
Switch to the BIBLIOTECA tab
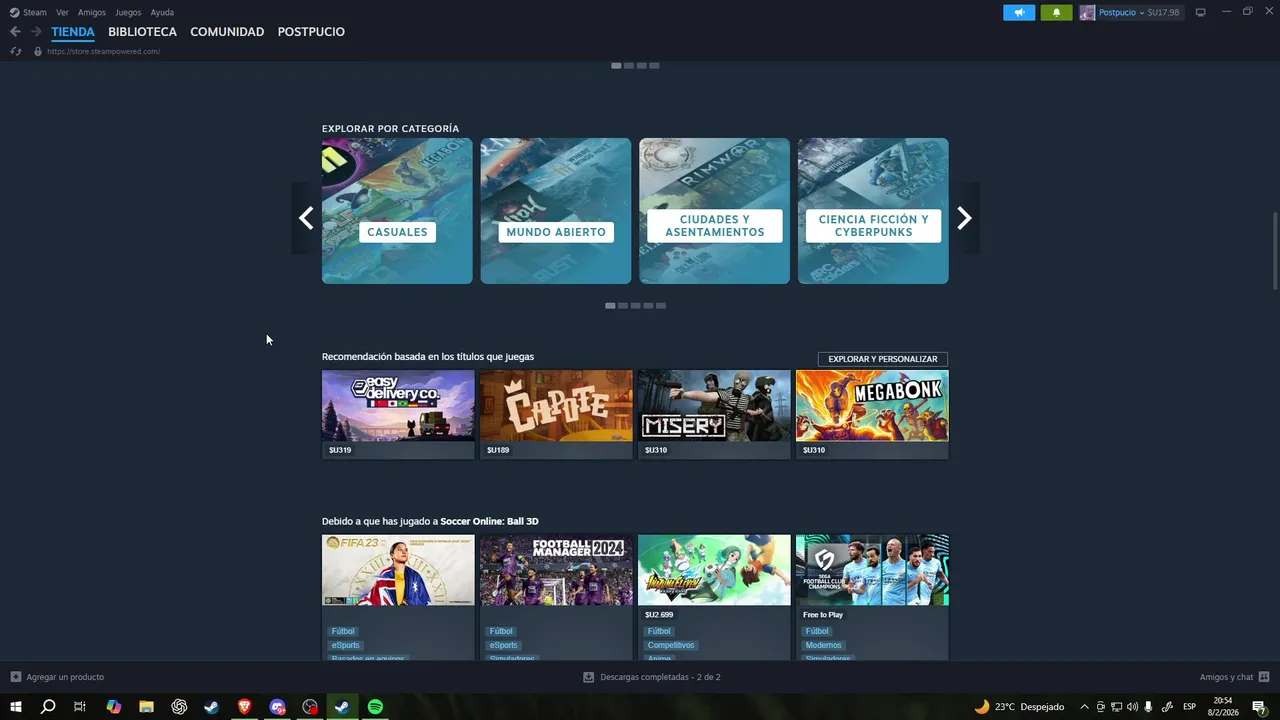pos(142,32)
